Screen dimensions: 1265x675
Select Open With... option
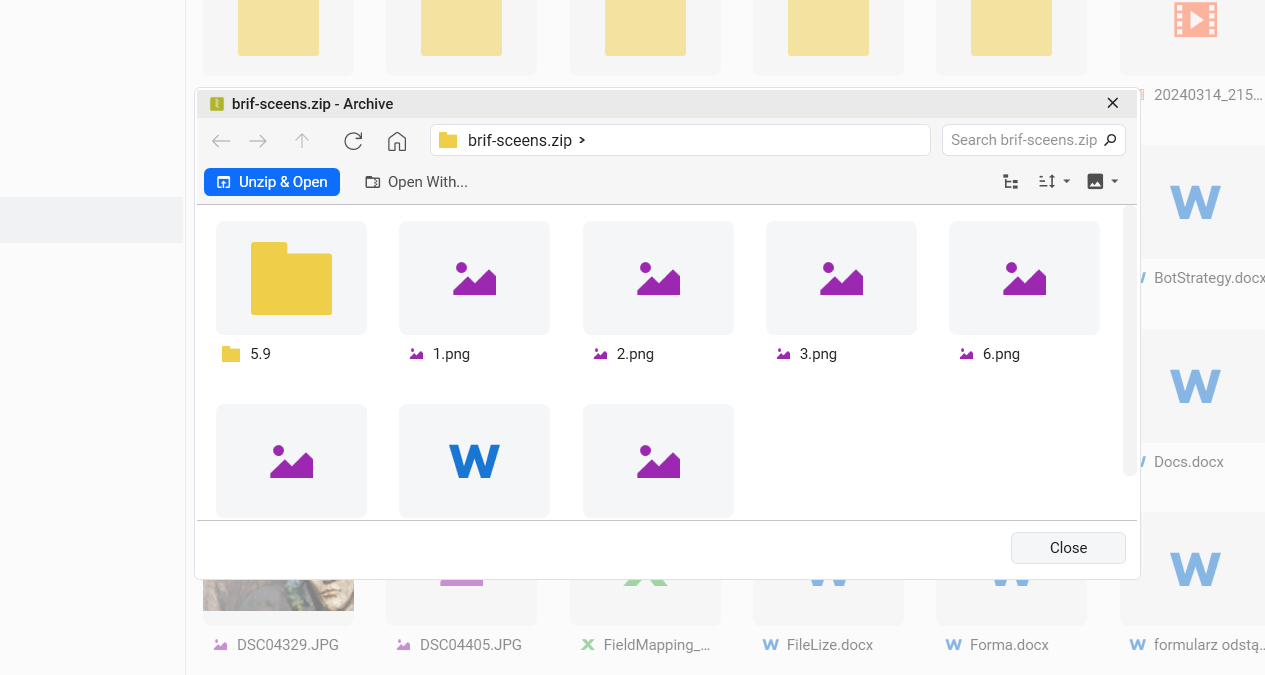coord(416,182)
